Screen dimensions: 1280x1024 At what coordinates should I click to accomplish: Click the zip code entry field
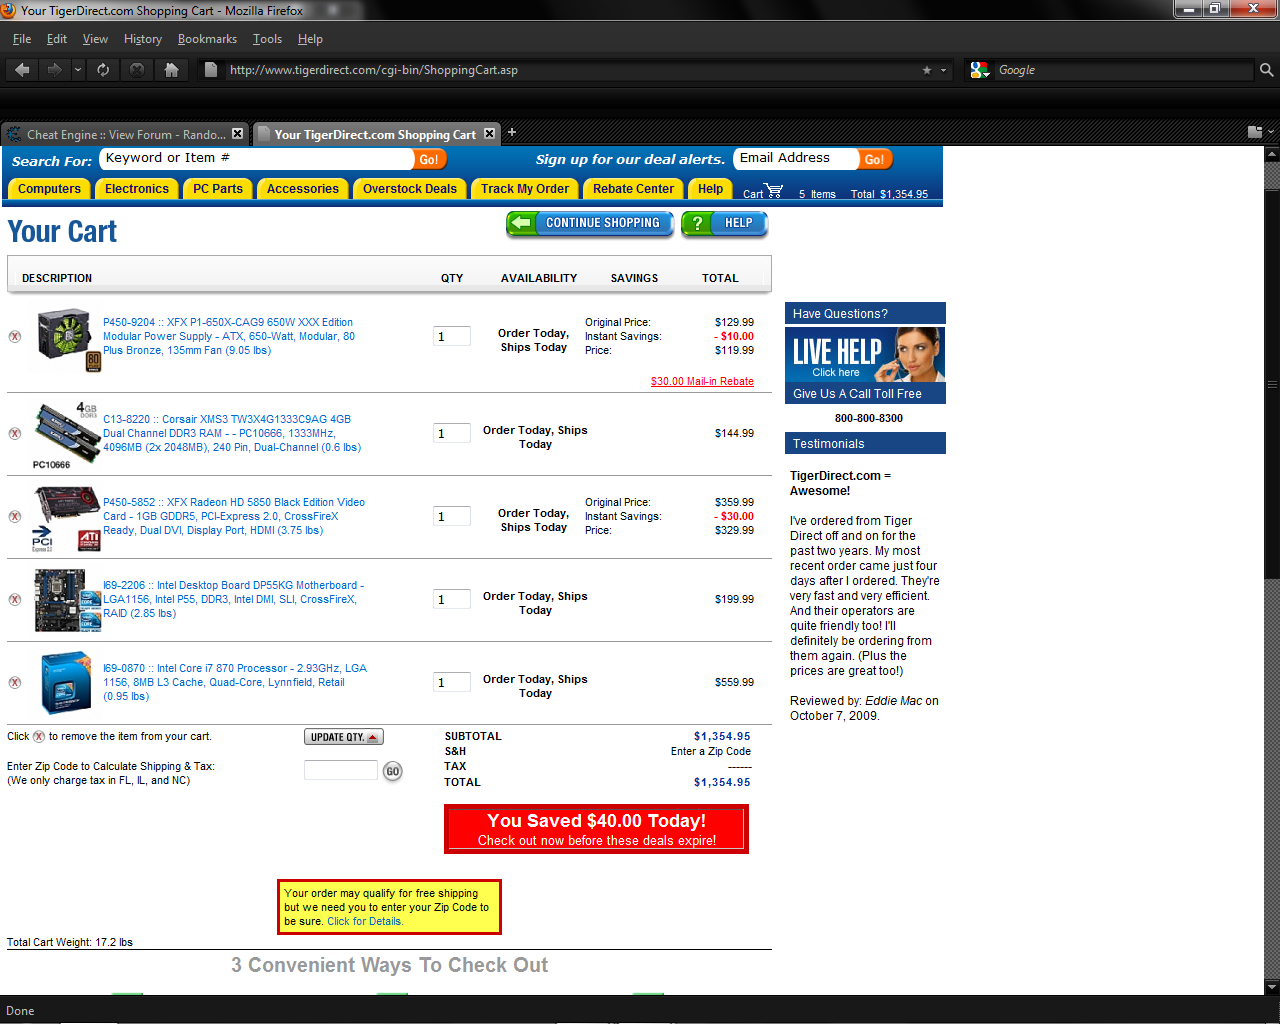(x=341, y=770)
